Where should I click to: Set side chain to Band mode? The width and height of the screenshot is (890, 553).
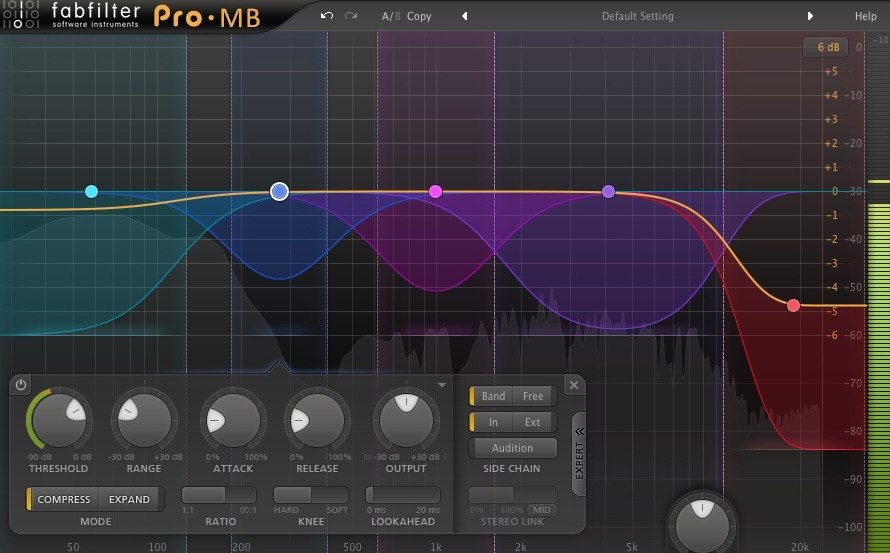pos(492,396)
